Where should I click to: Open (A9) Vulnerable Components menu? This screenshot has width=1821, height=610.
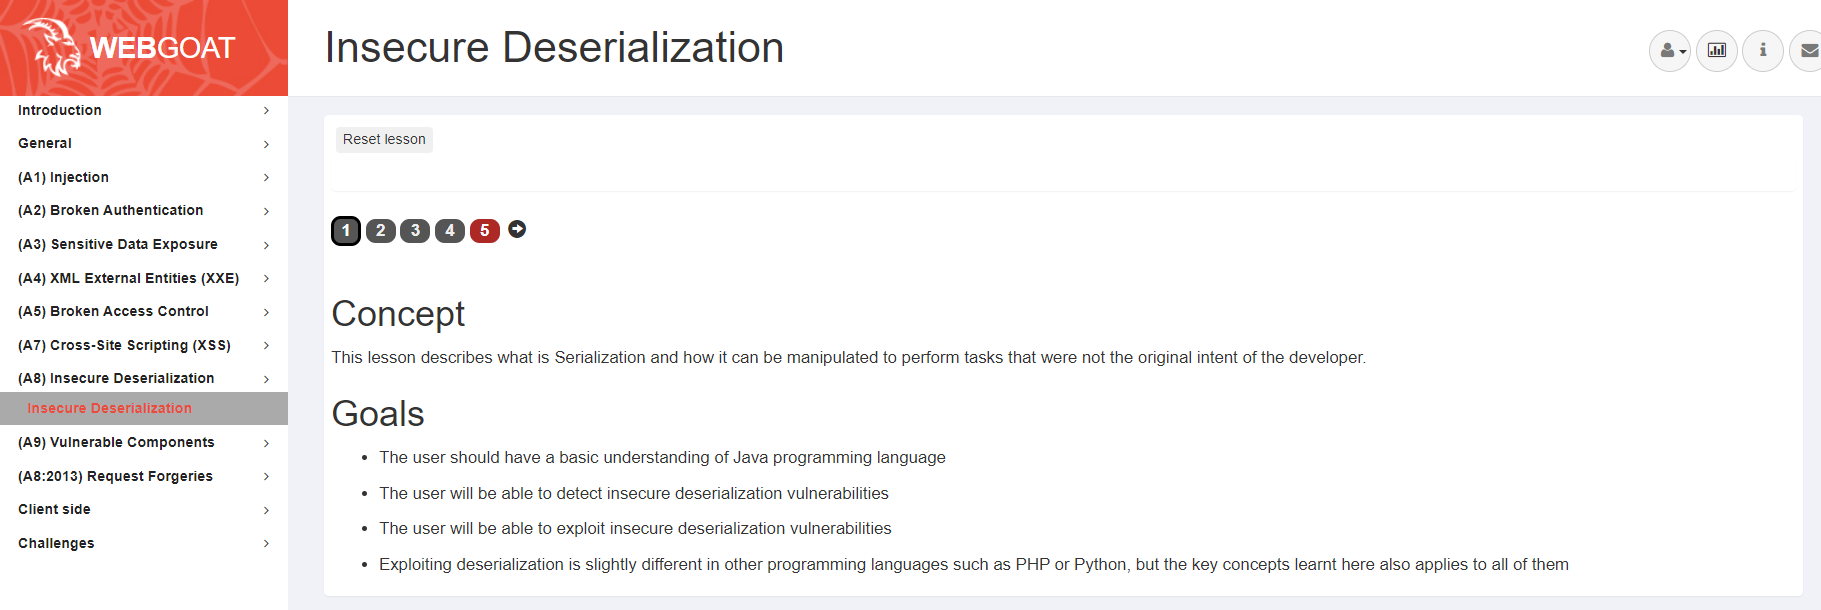(x=116, y=442)
